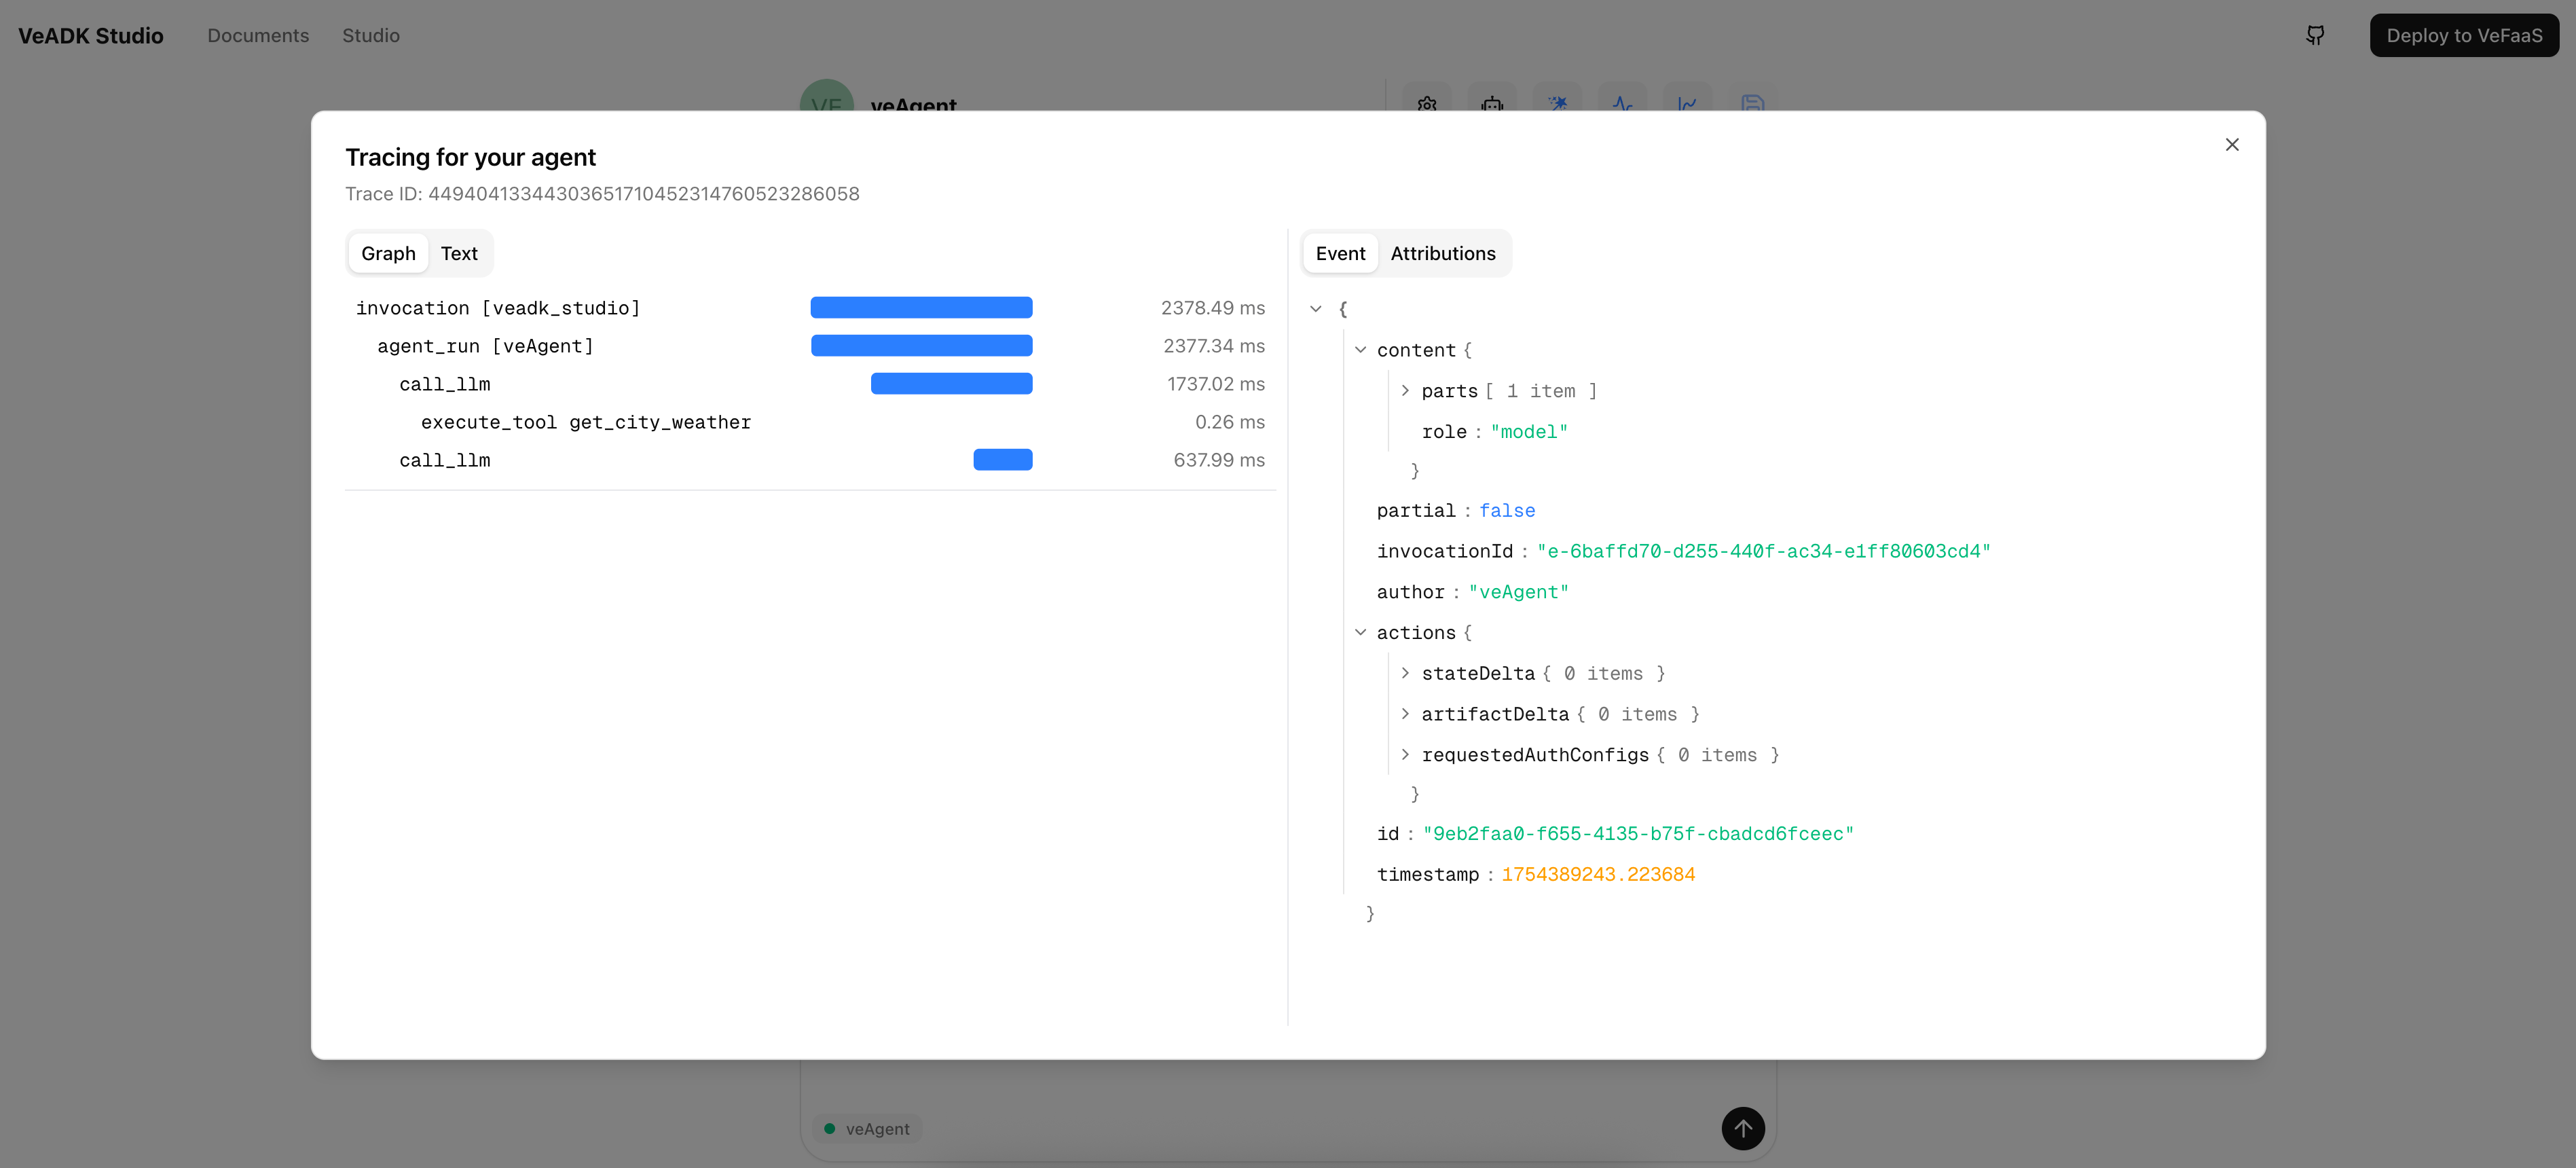Collapse the content node
Screen dimensions: 2576x1168
click(x=1361, y=350)
